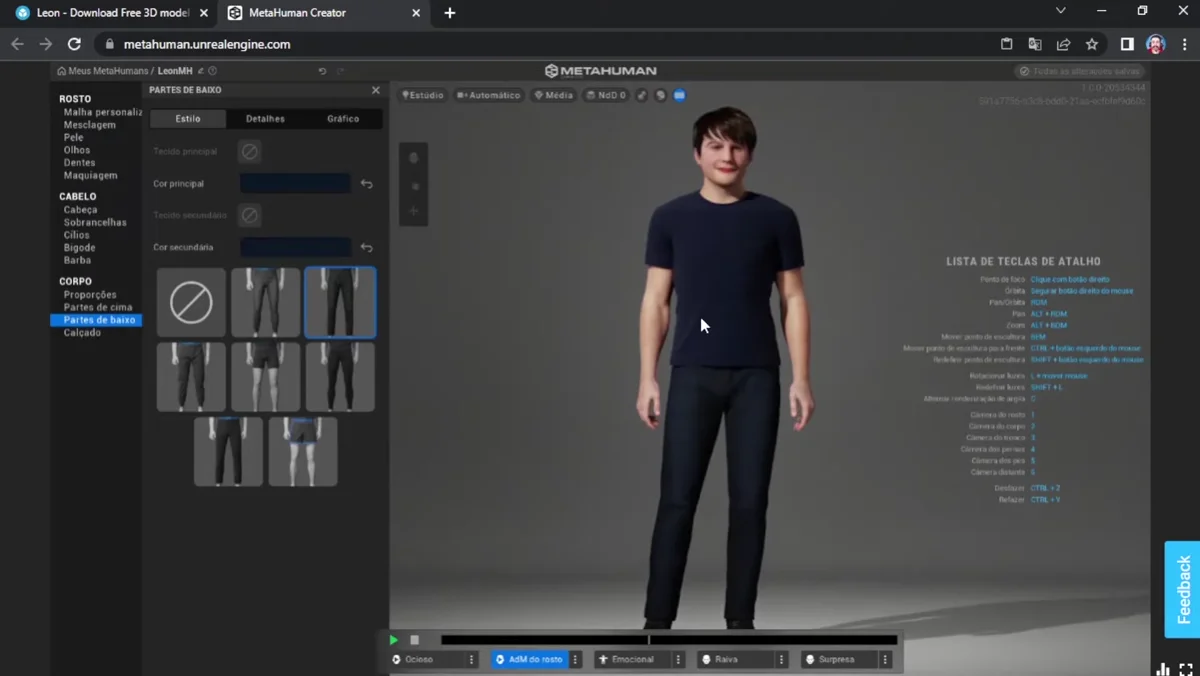Open the Mesclagem section
Viewport: 1200px width, 676px height.
coord(90,125)
